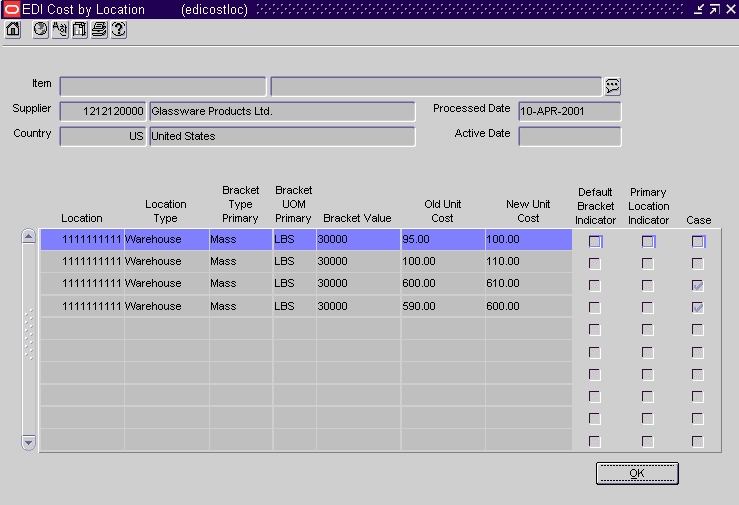
Task: Select New Unit Cost 110.00 cell
Action: click(x=528, y=261)
